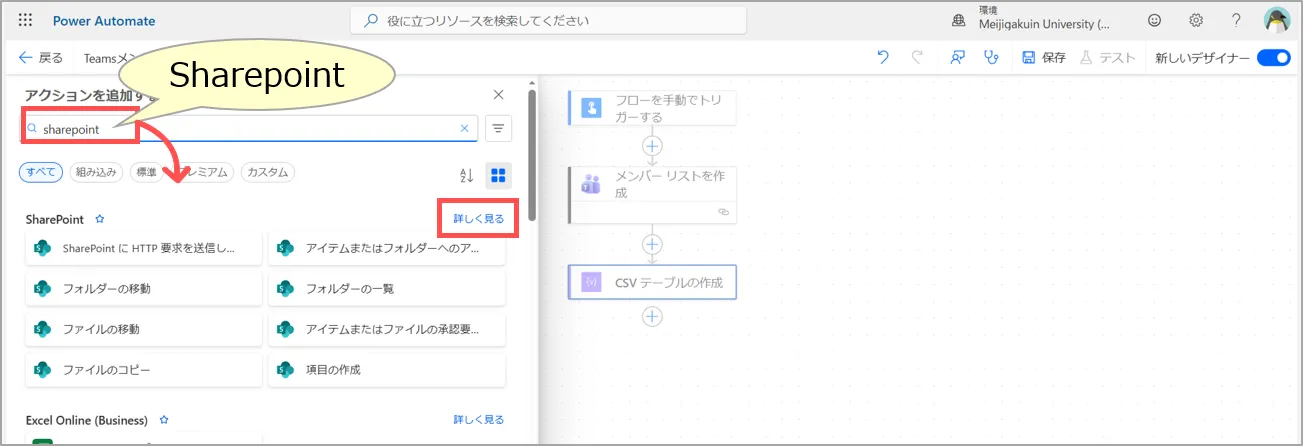
Task: Open the Copilot chat icon
Action: [957, 58]
